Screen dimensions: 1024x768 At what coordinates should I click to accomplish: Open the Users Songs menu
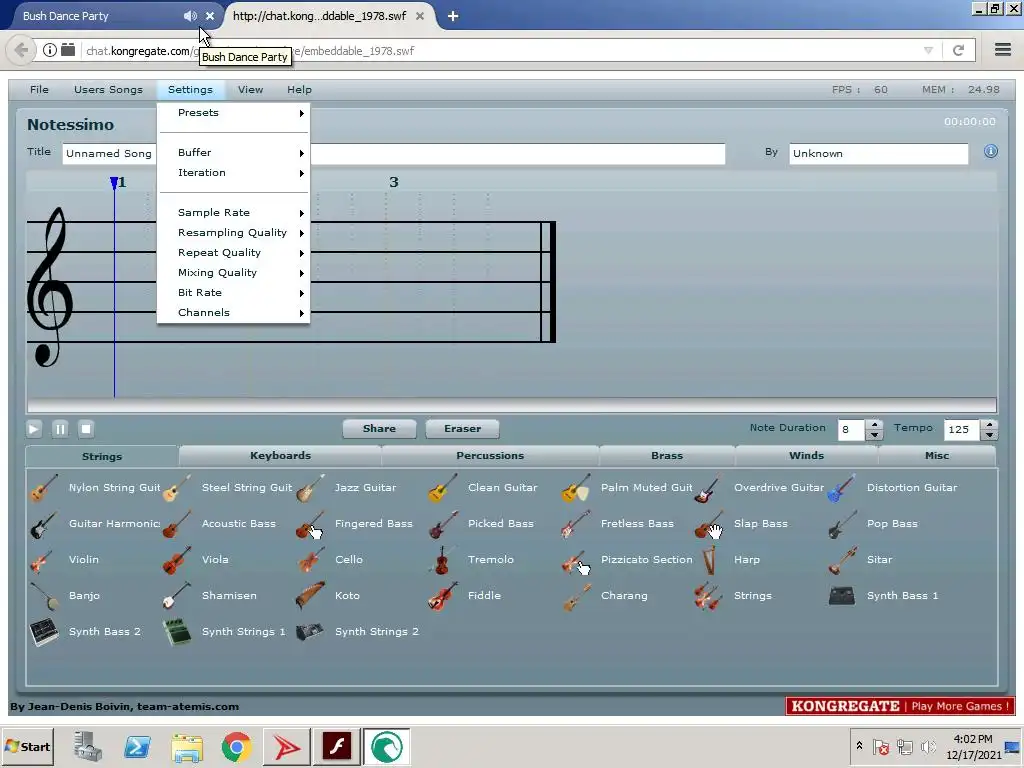click(x=108, y=89)
